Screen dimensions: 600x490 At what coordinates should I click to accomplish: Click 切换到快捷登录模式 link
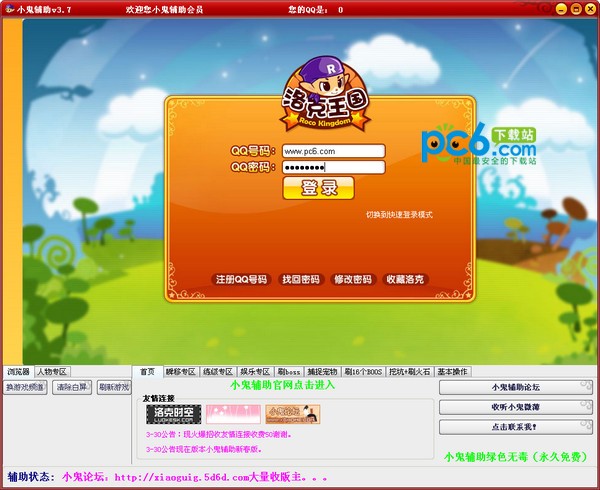[399, 215]
